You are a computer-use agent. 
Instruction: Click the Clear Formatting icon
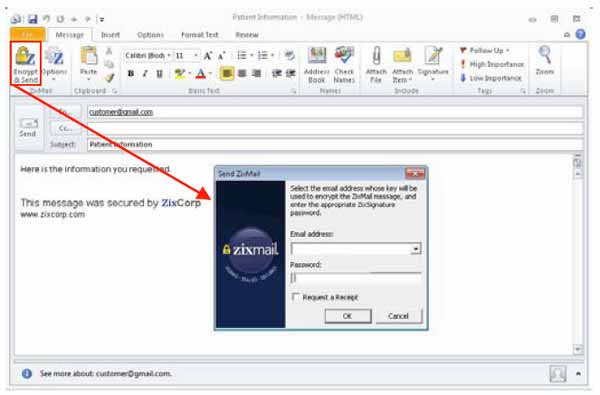290,55
